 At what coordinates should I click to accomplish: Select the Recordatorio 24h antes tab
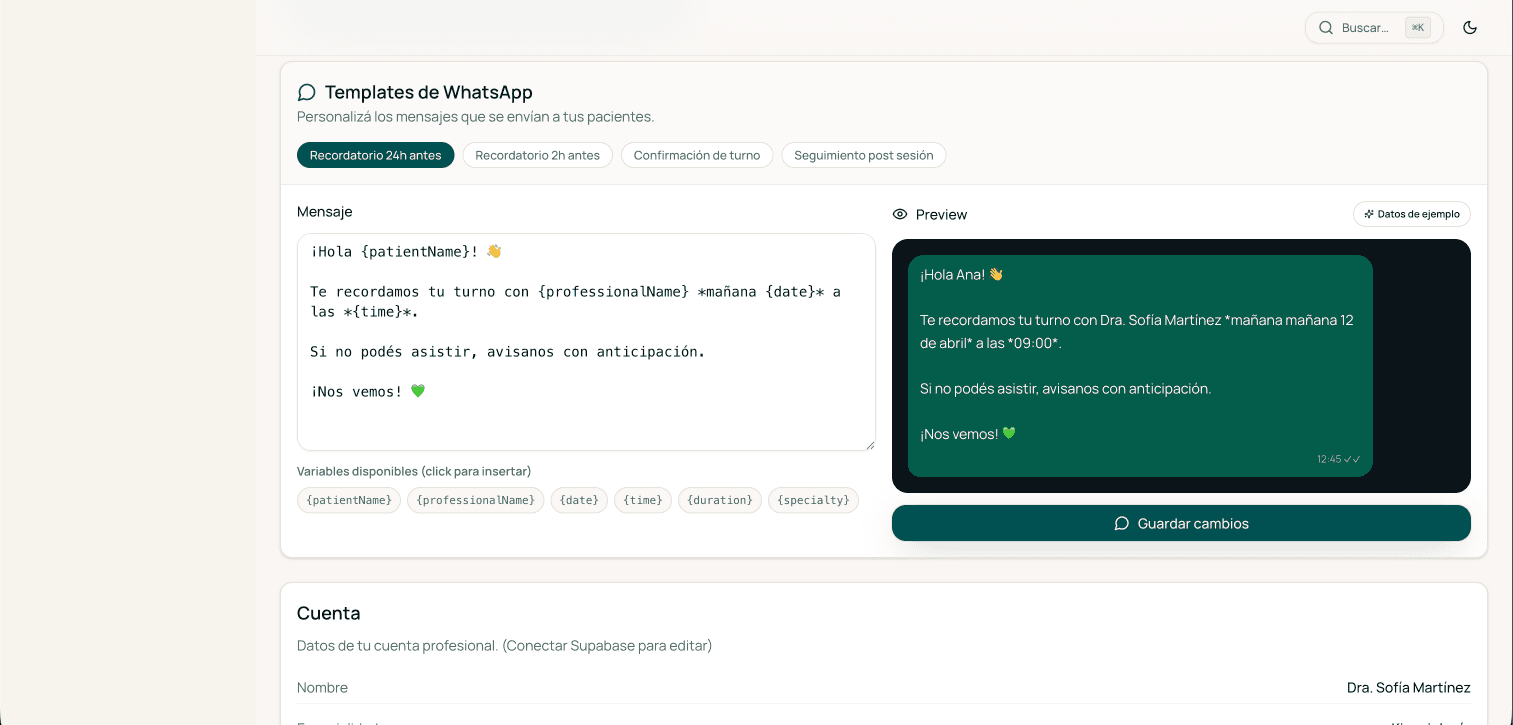click(375, 155)
